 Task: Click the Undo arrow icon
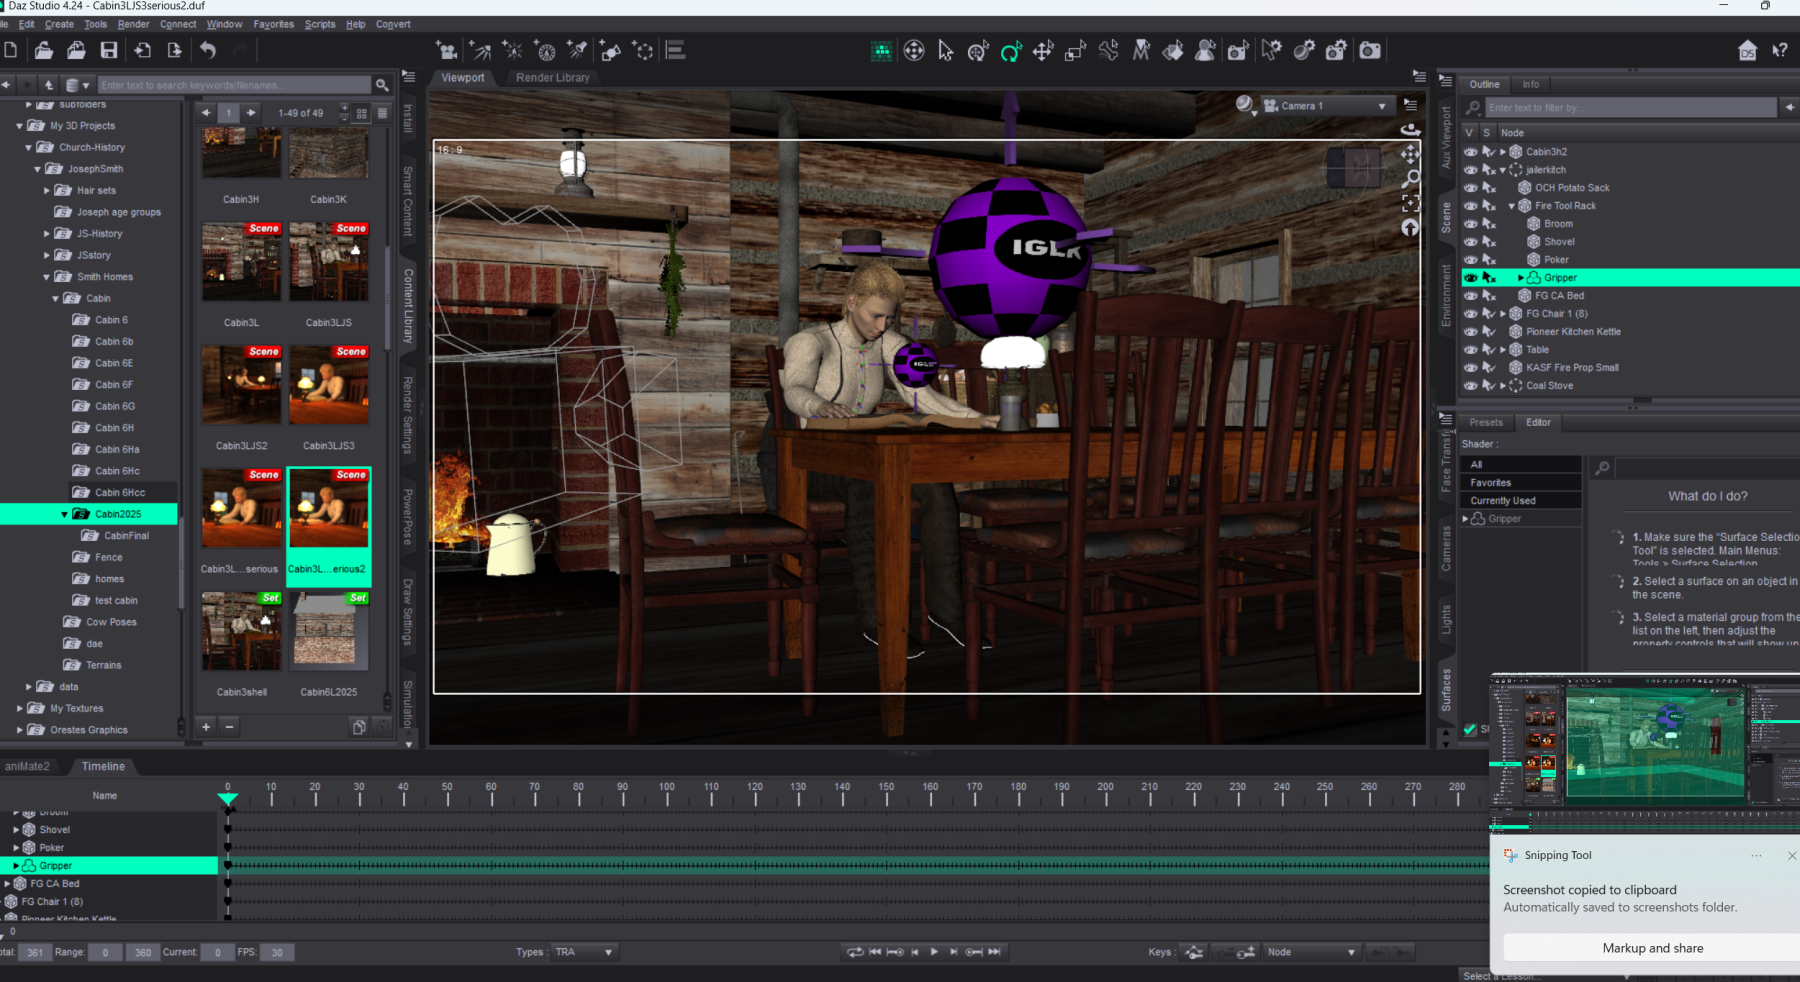[x=208, y=51]
